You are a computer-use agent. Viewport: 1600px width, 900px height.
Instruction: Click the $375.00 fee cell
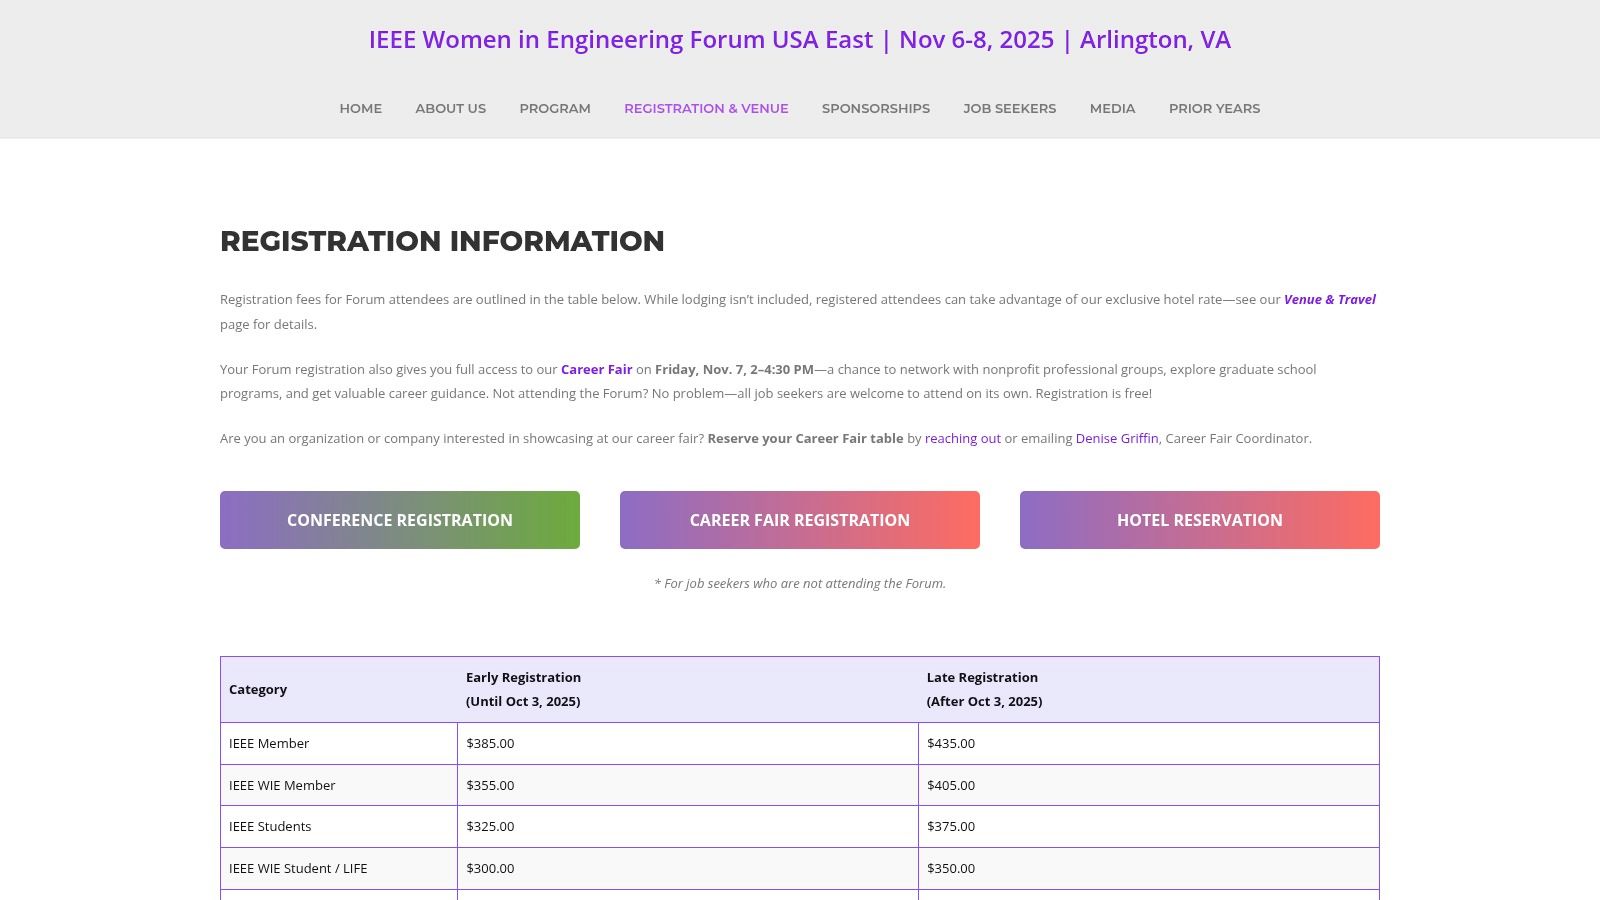(x=1148, y=827)
